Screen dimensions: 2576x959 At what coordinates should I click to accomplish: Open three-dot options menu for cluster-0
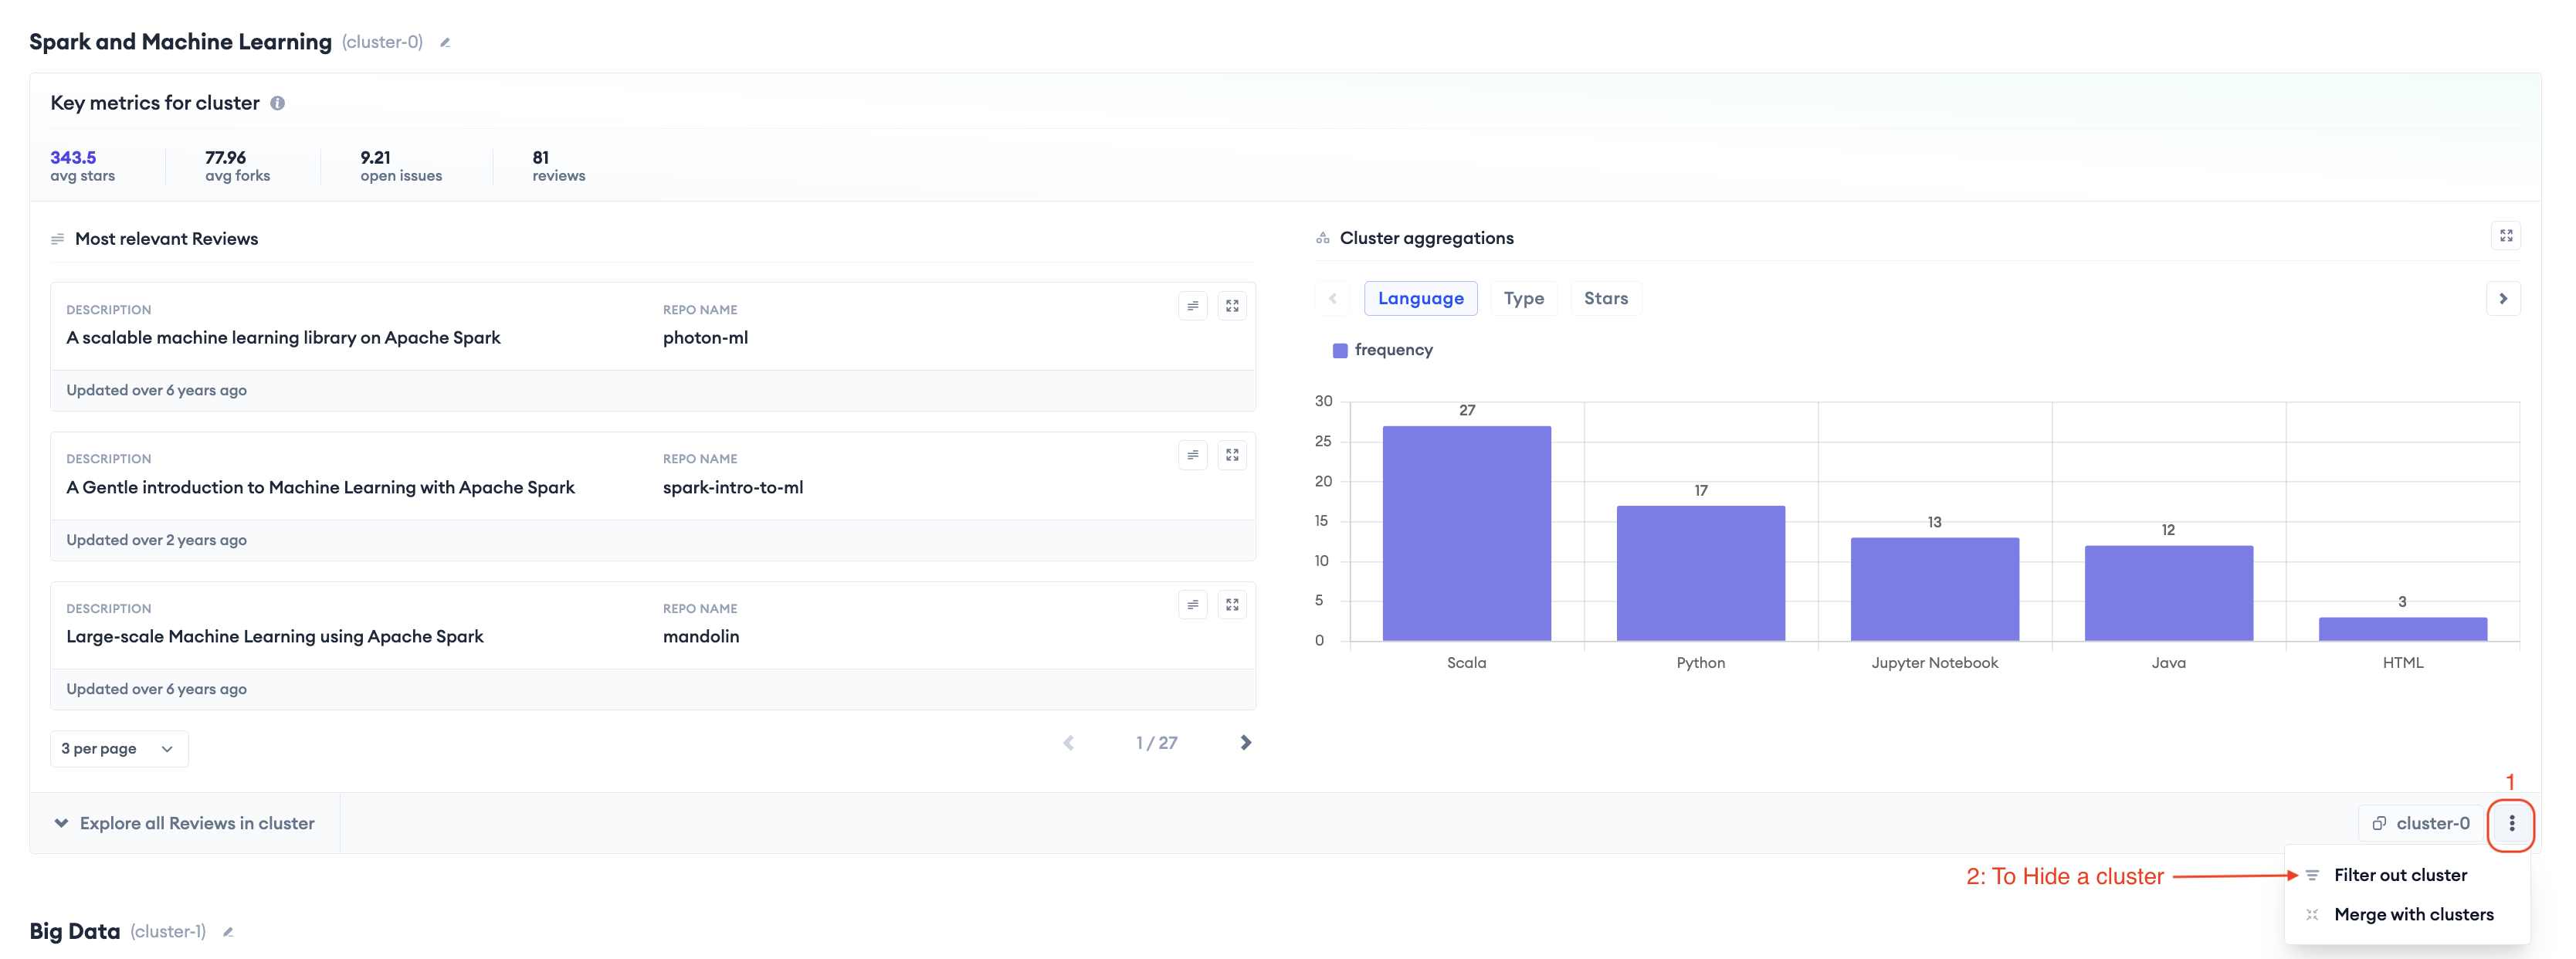pos(2511,824)
